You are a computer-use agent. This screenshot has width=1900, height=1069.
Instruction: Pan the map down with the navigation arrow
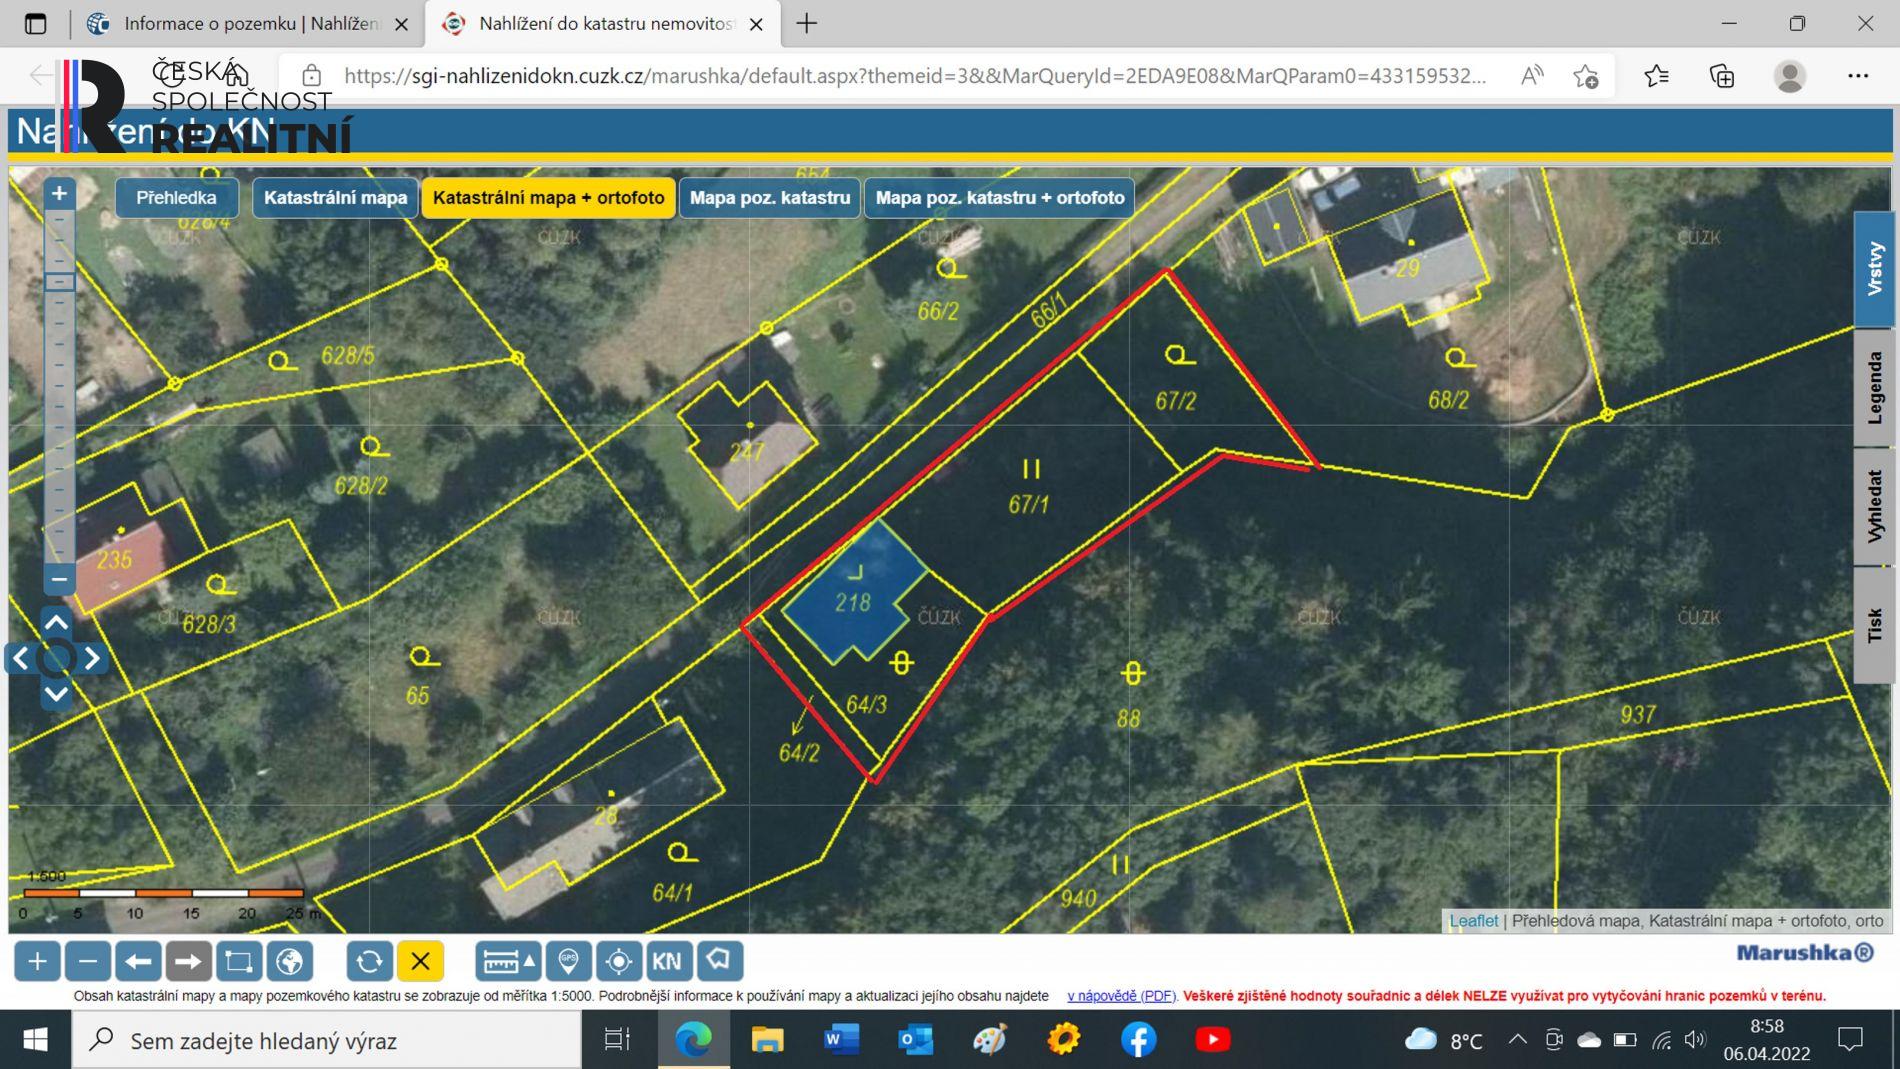coord(57,693)
